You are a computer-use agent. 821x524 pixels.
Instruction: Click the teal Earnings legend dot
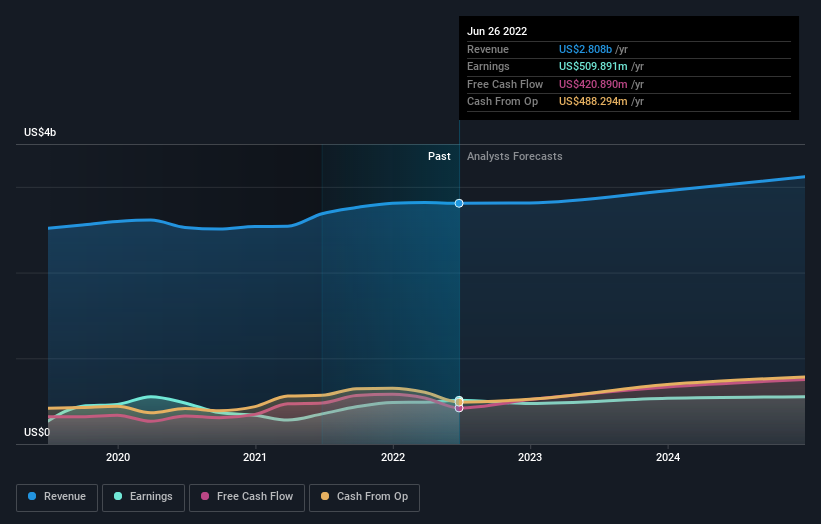(x=118, y=496)
